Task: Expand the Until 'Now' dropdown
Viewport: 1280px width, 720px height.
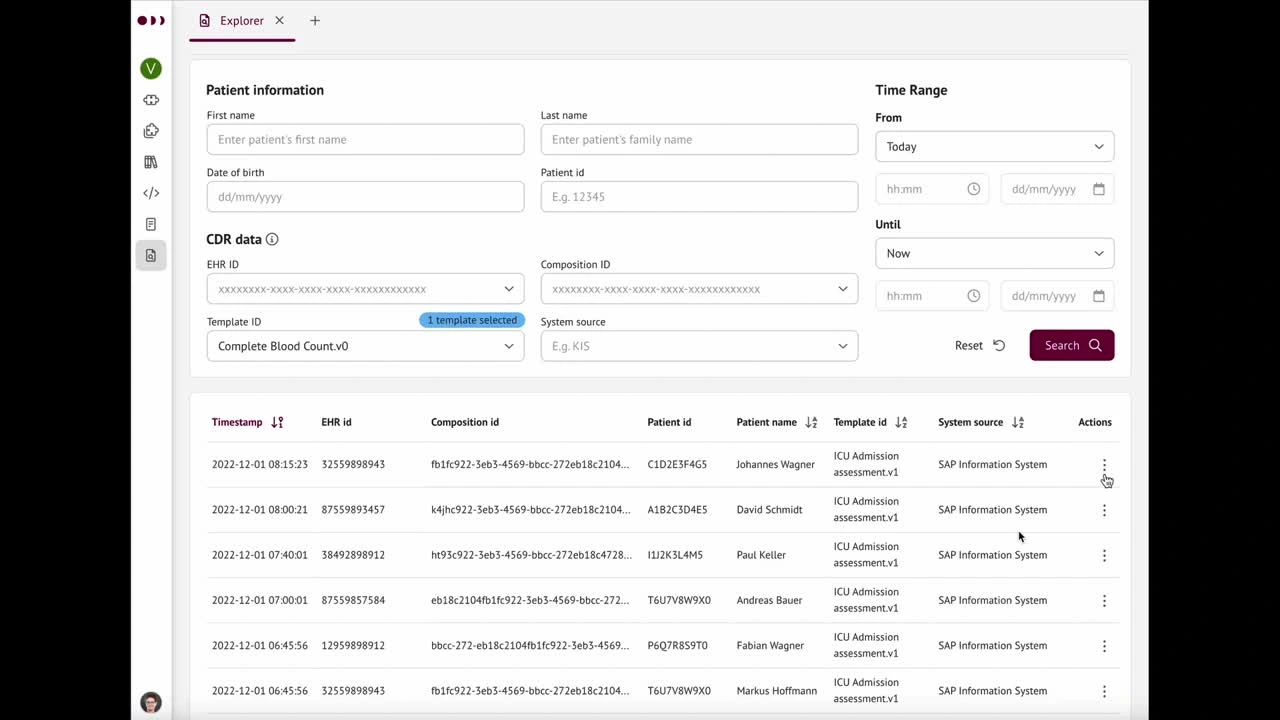Action: 994,253
